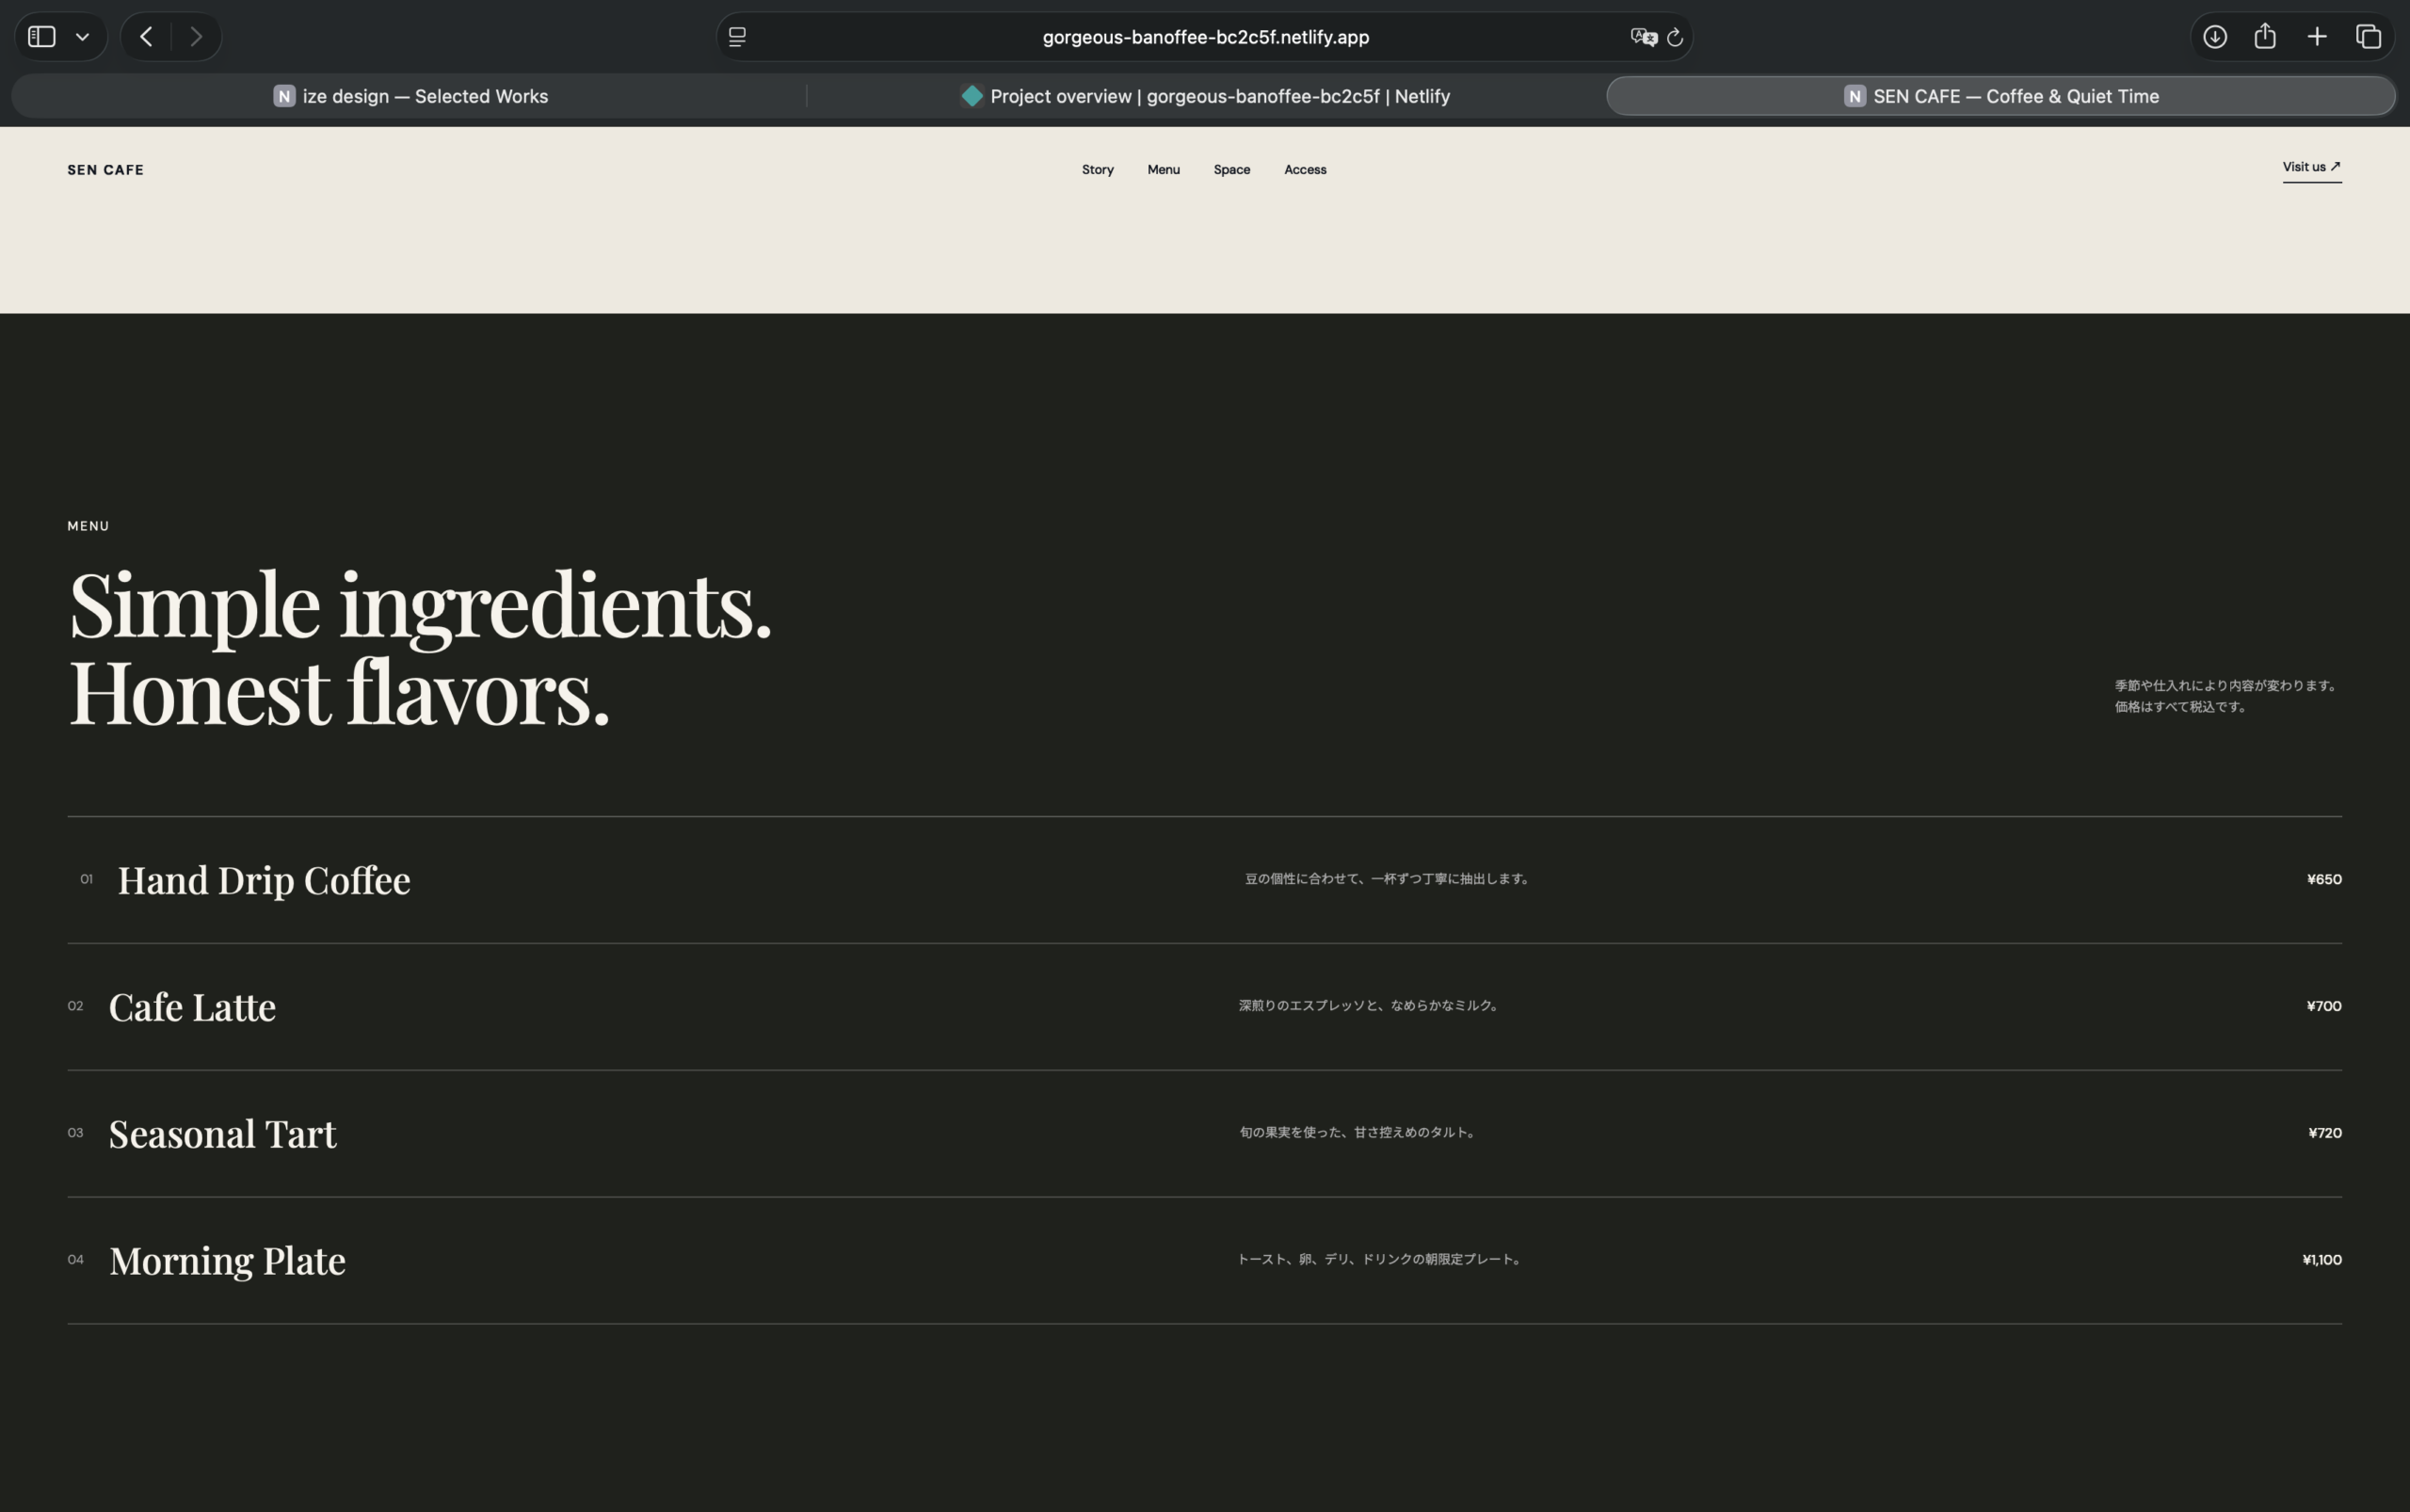Click the Morning Plate Japanese description

pyautogui.click(x=1380, y=1259)
